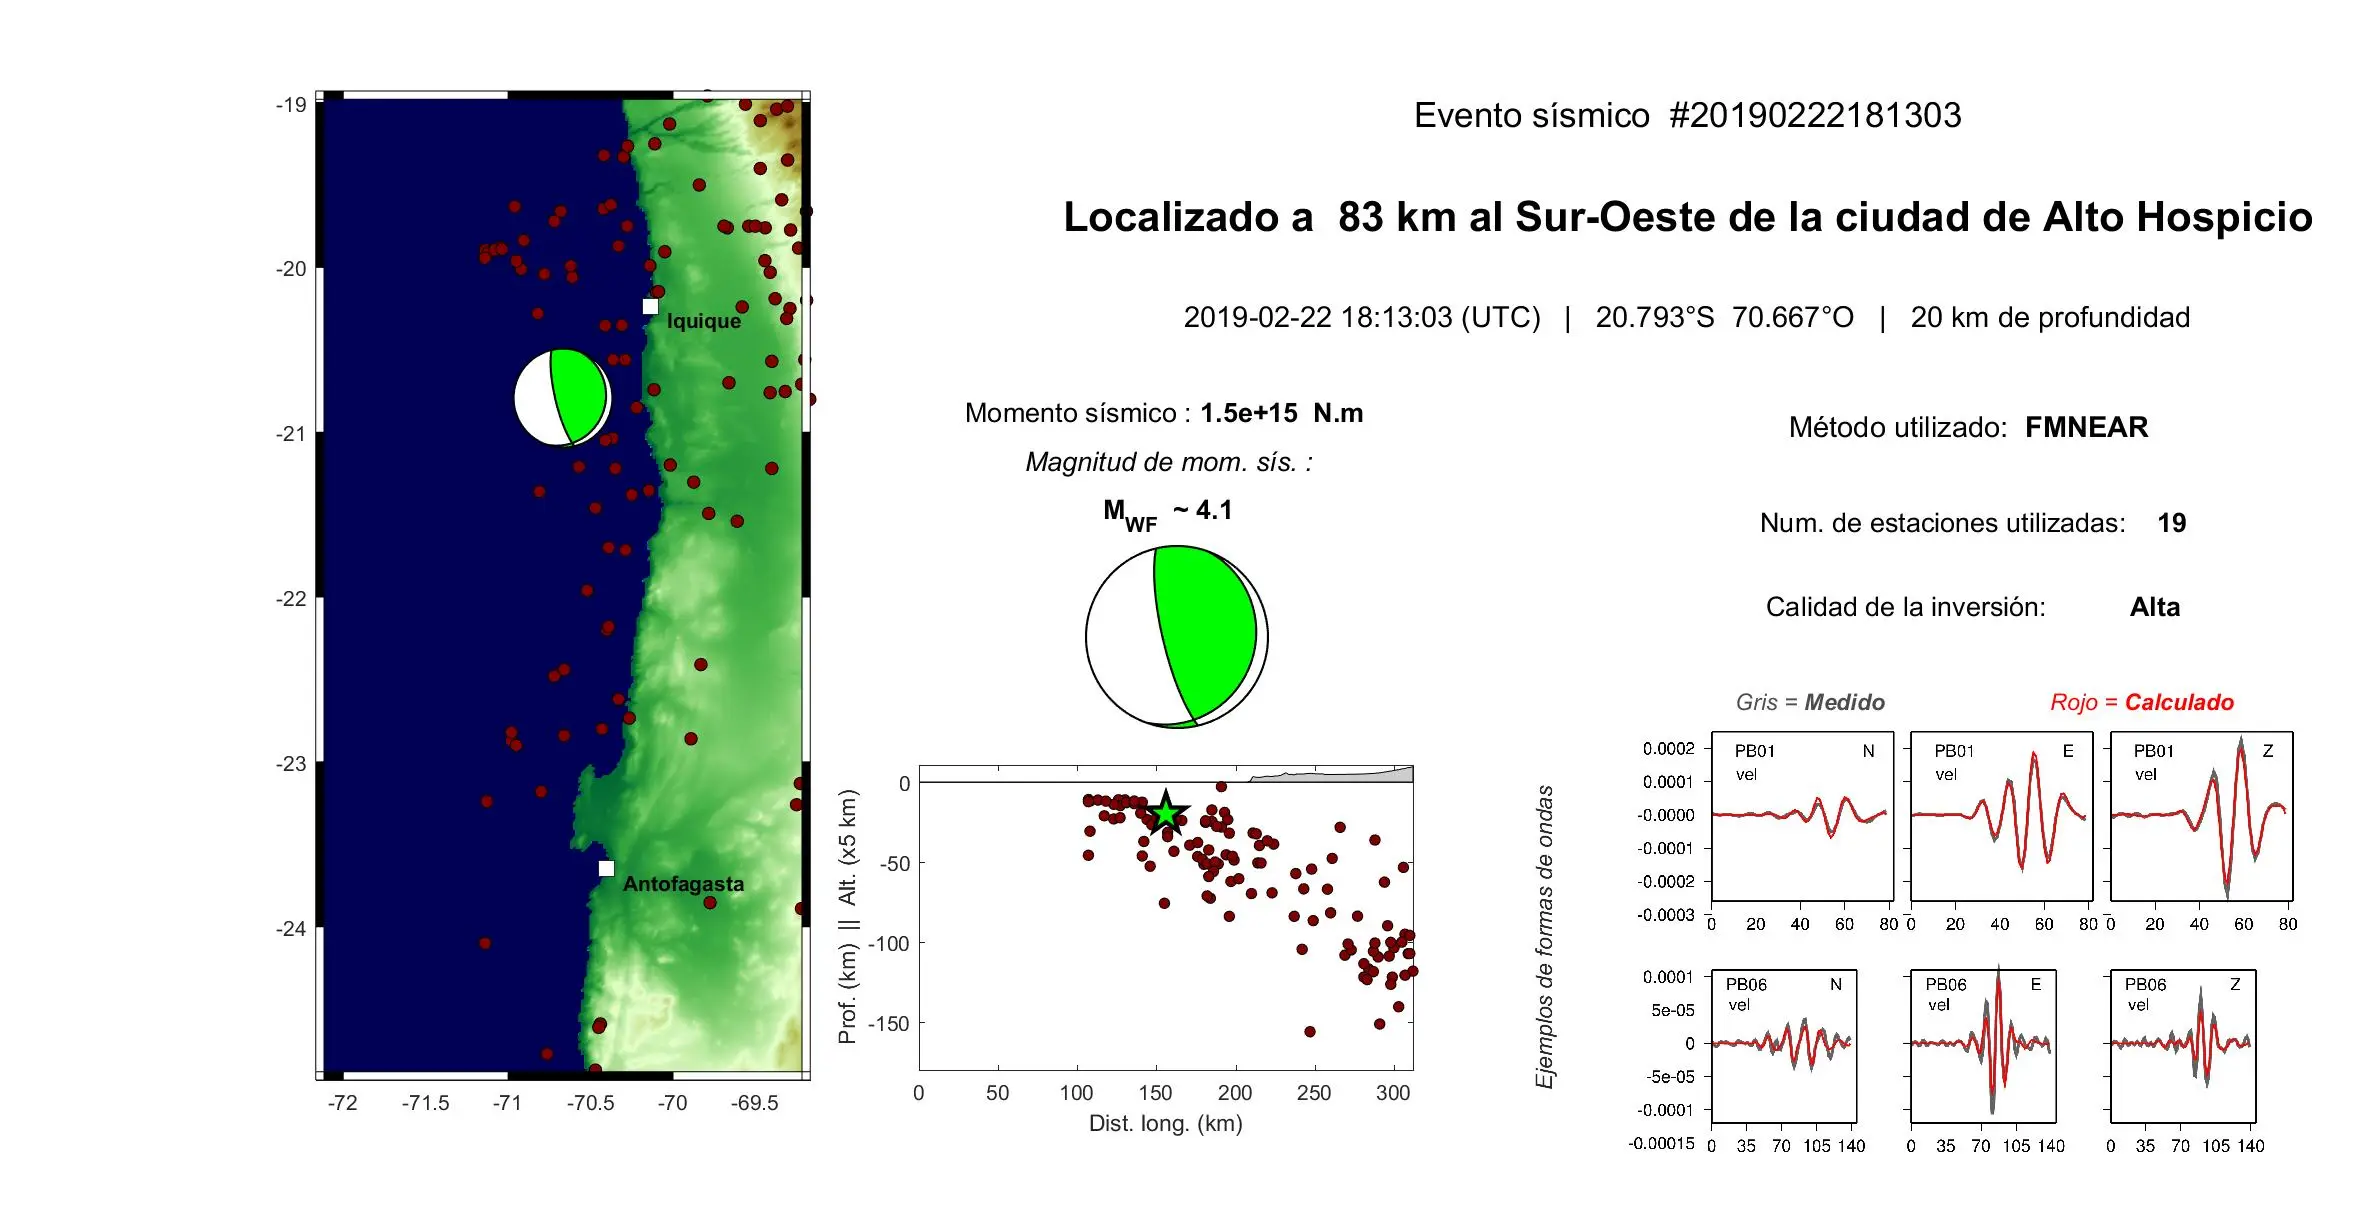Screen dimensions: 2378x1212
Task: Click the white square marking Antofagasta
Action: 606,868
